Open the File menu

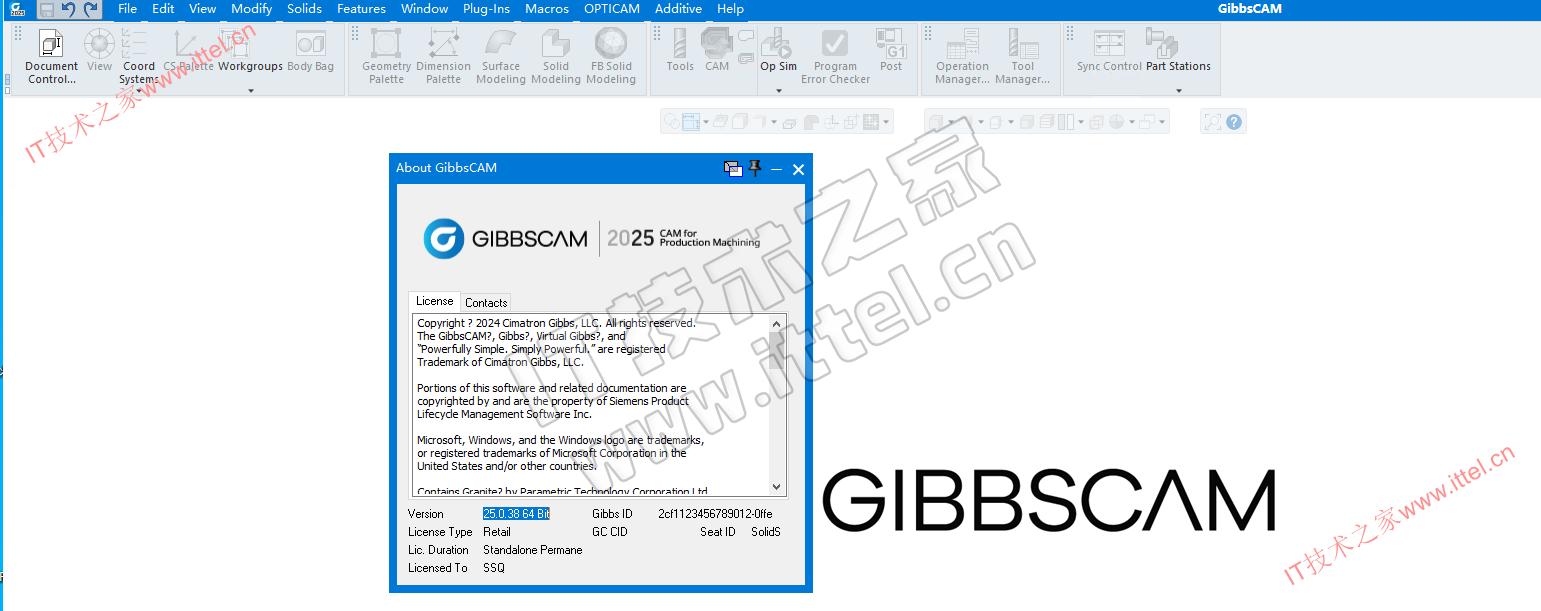pyautogui.click(x=127, y=9)
